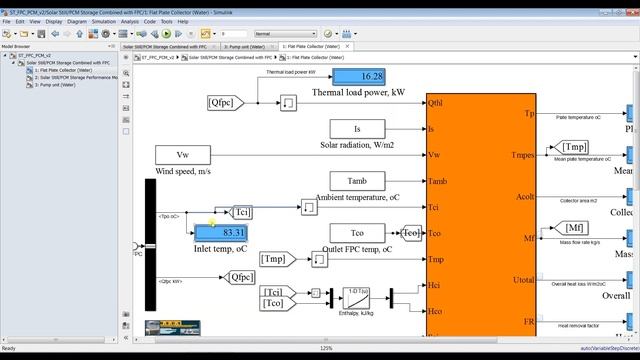Click the Zoom tool in canvas palette

(126, 73)
